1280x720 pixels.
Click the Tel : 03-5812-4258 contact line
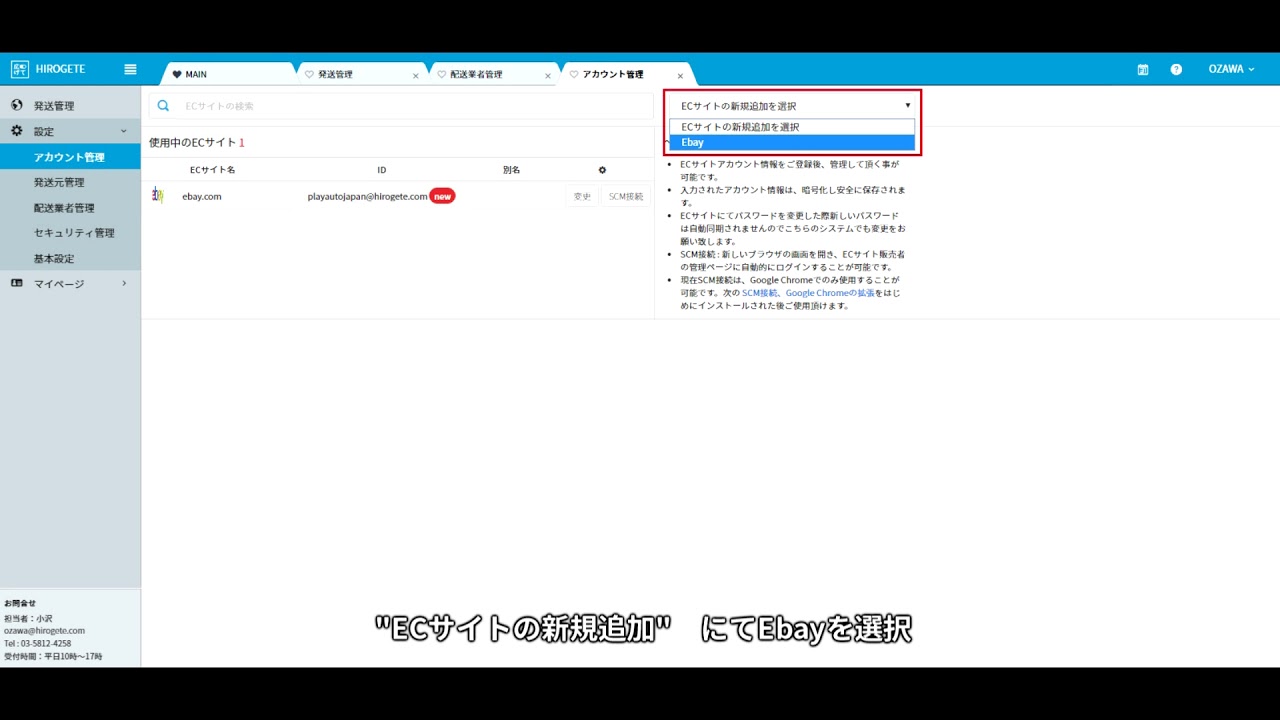click(37, 643)
